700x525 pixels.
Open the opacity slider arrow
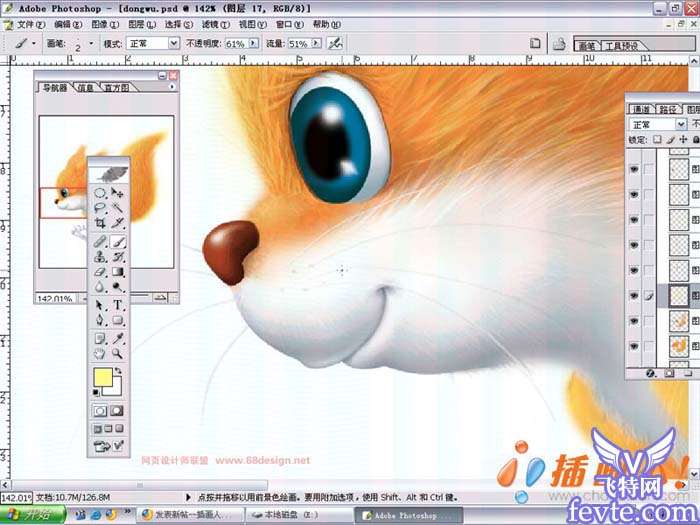(254, 43)
